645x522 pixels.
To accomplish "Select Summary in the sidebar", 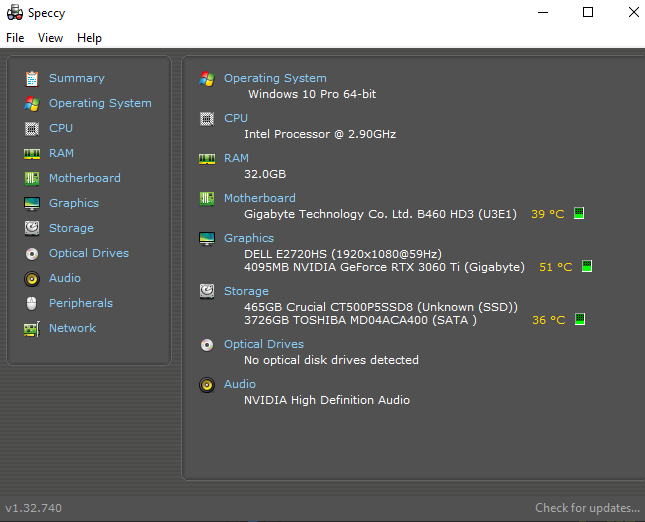I will tap(77, 78).
